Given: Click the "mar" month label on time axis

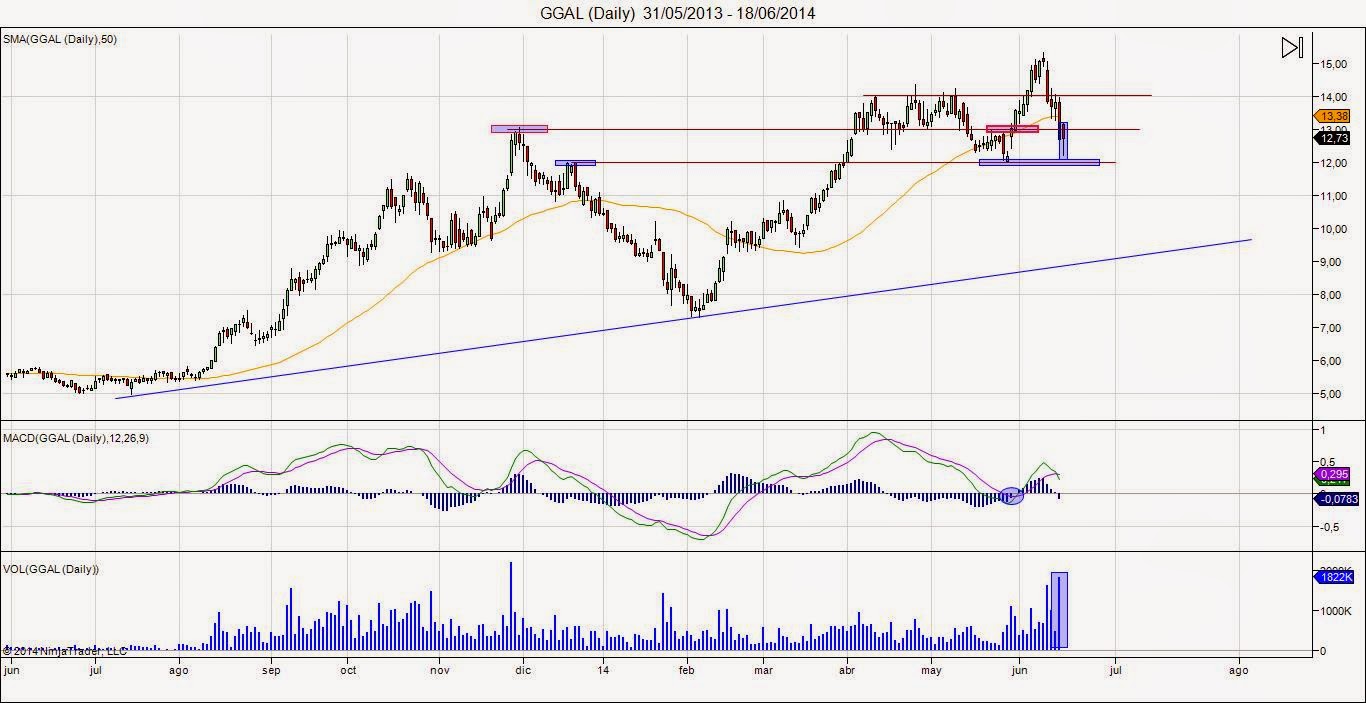Looking at the screenshot, I should [763, 672].
